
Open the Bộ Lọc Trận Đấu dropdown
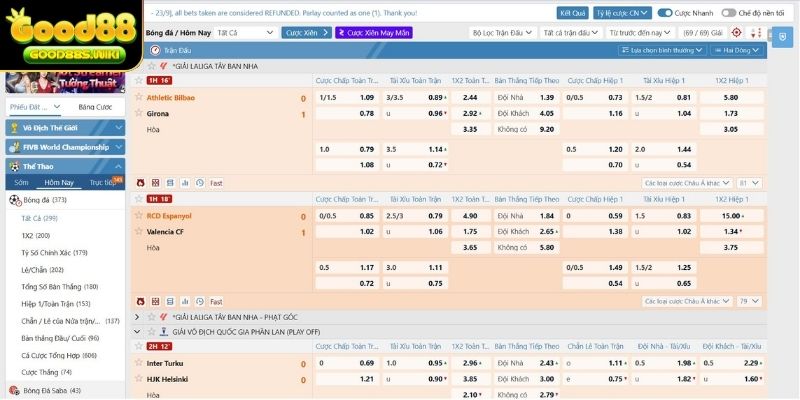click(x=501, y=32)
